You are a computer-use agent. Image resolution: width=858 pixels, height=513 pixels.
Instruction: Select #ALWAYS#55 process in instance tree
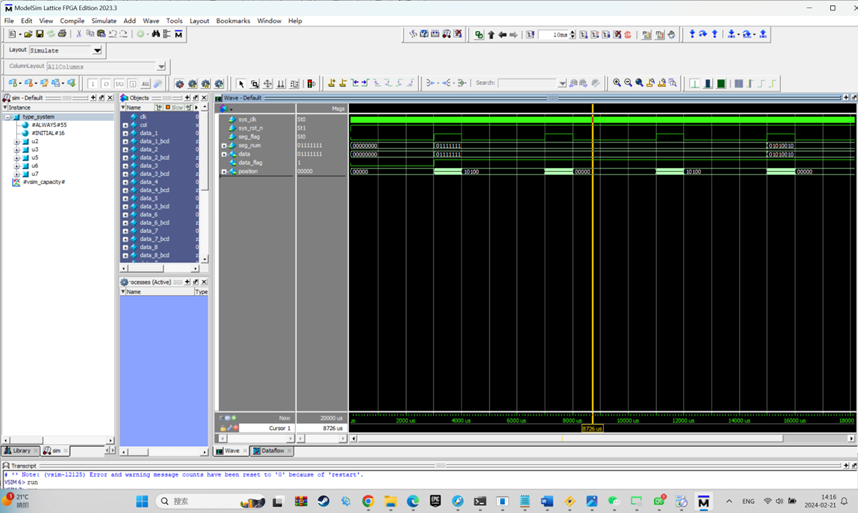49,125
